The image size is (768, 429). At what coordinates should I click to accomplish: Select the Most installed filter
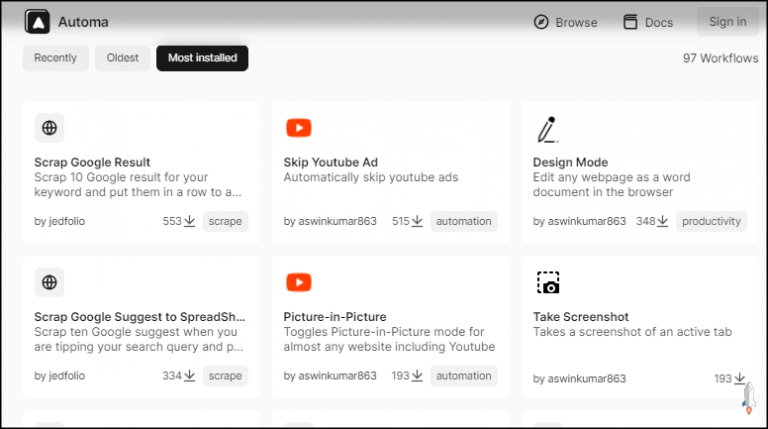tap(202, 58)
